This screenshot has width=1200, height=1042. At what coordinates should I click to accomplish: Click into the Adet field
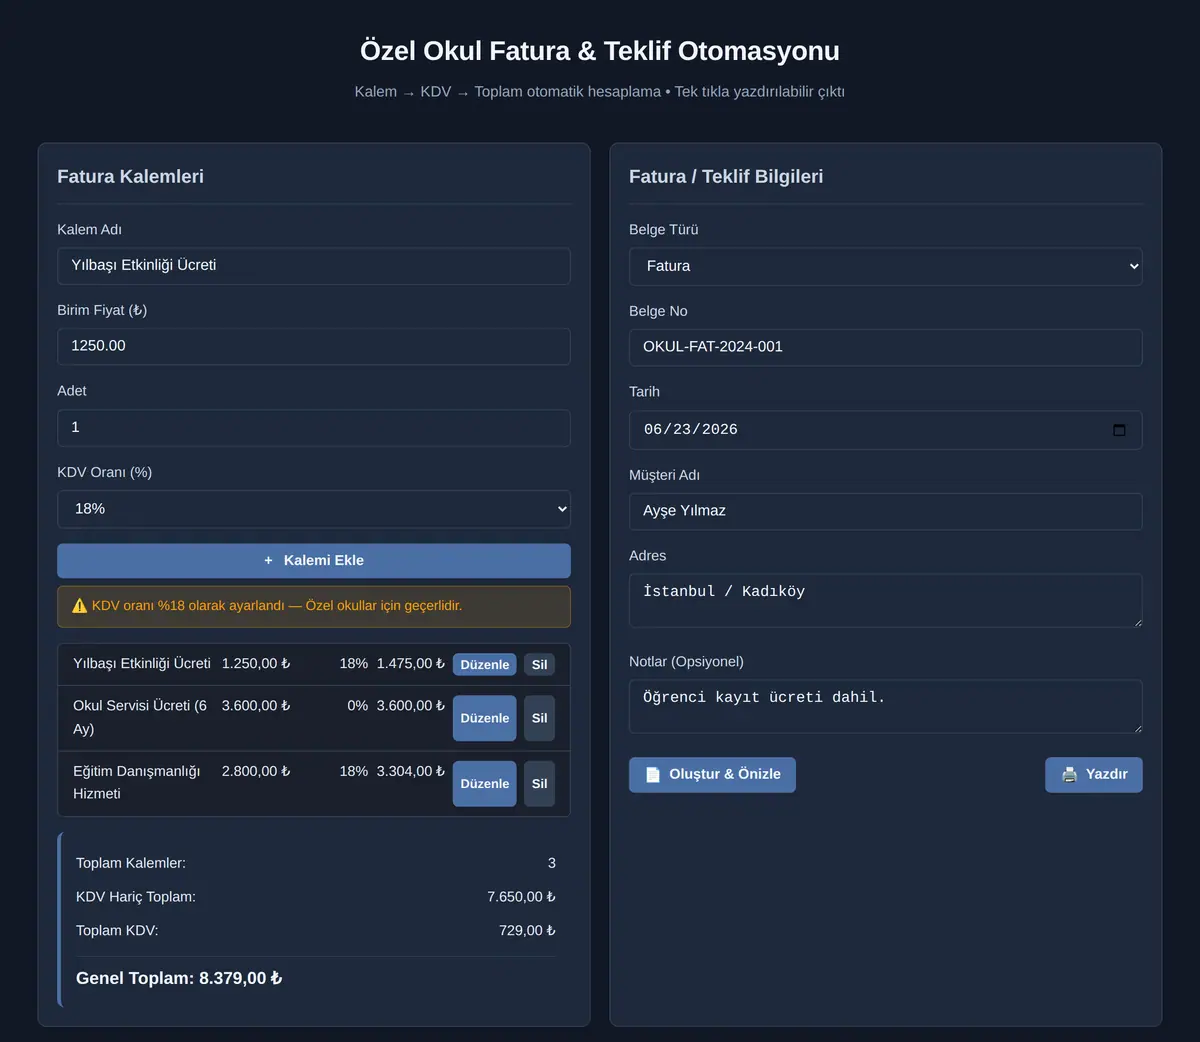click(314, 428)
